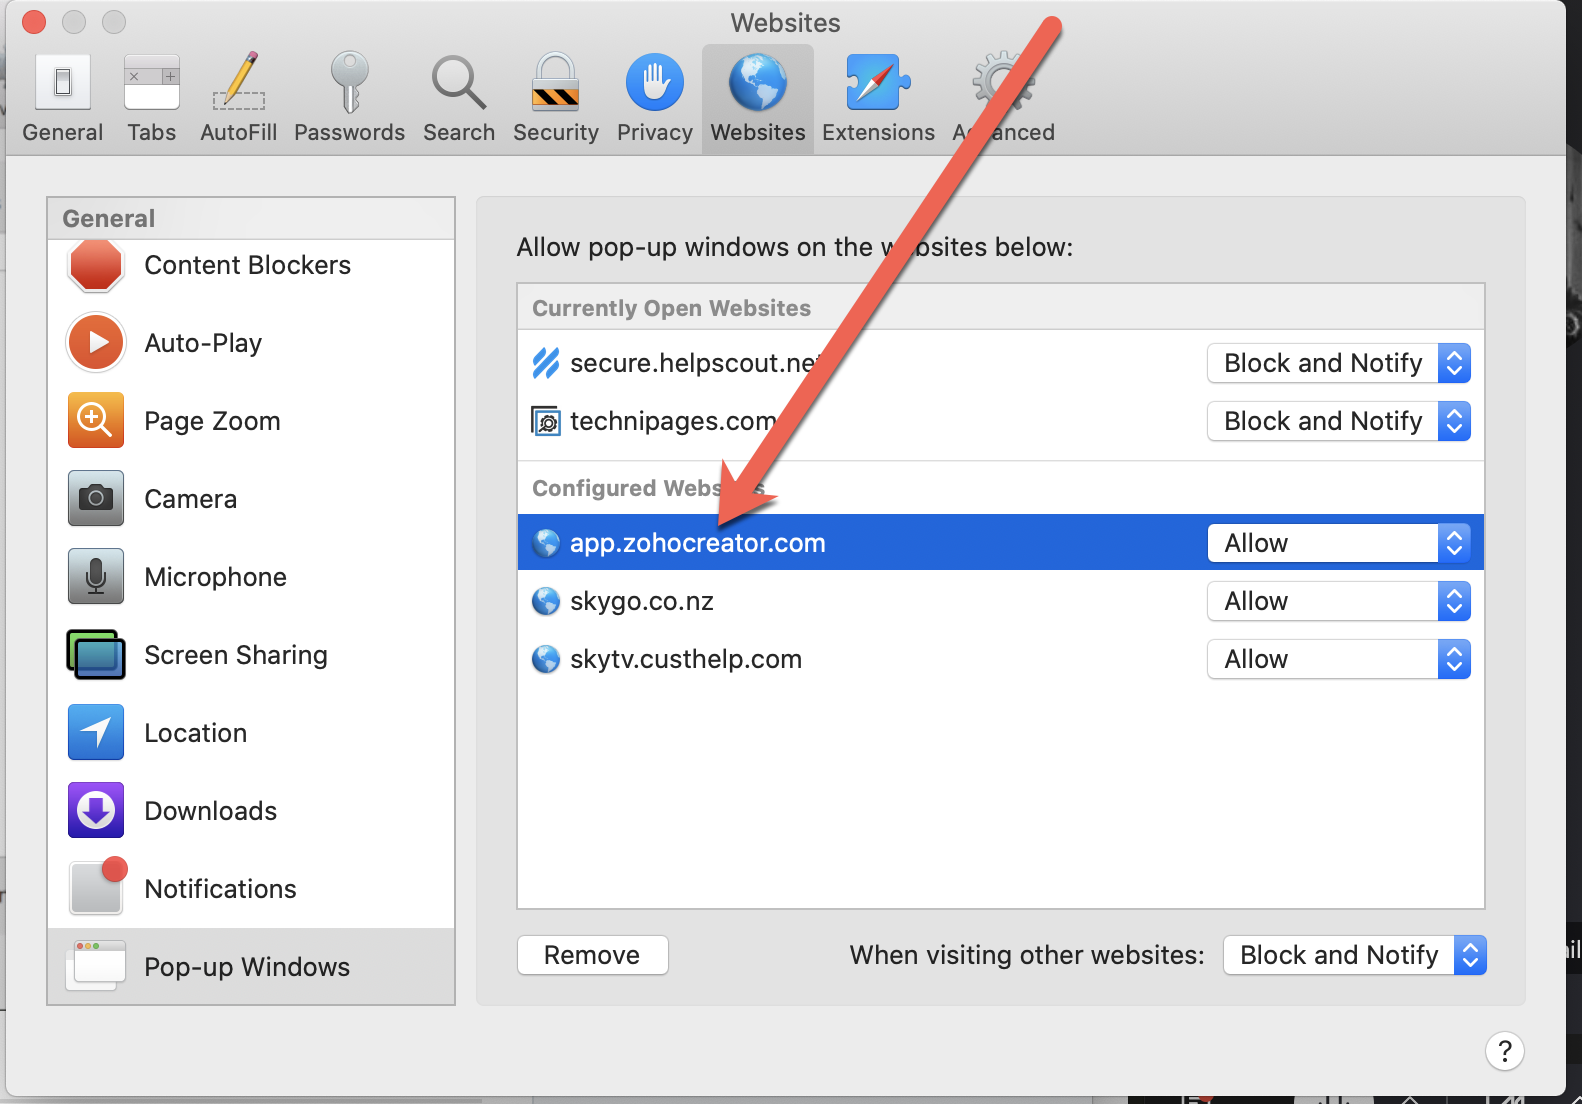Image resolution: width=1582 pixels, height=1104 pixels.
Task: Select the Camera sidebar icon
Action: pyautogui.click(x=96, y=498)
